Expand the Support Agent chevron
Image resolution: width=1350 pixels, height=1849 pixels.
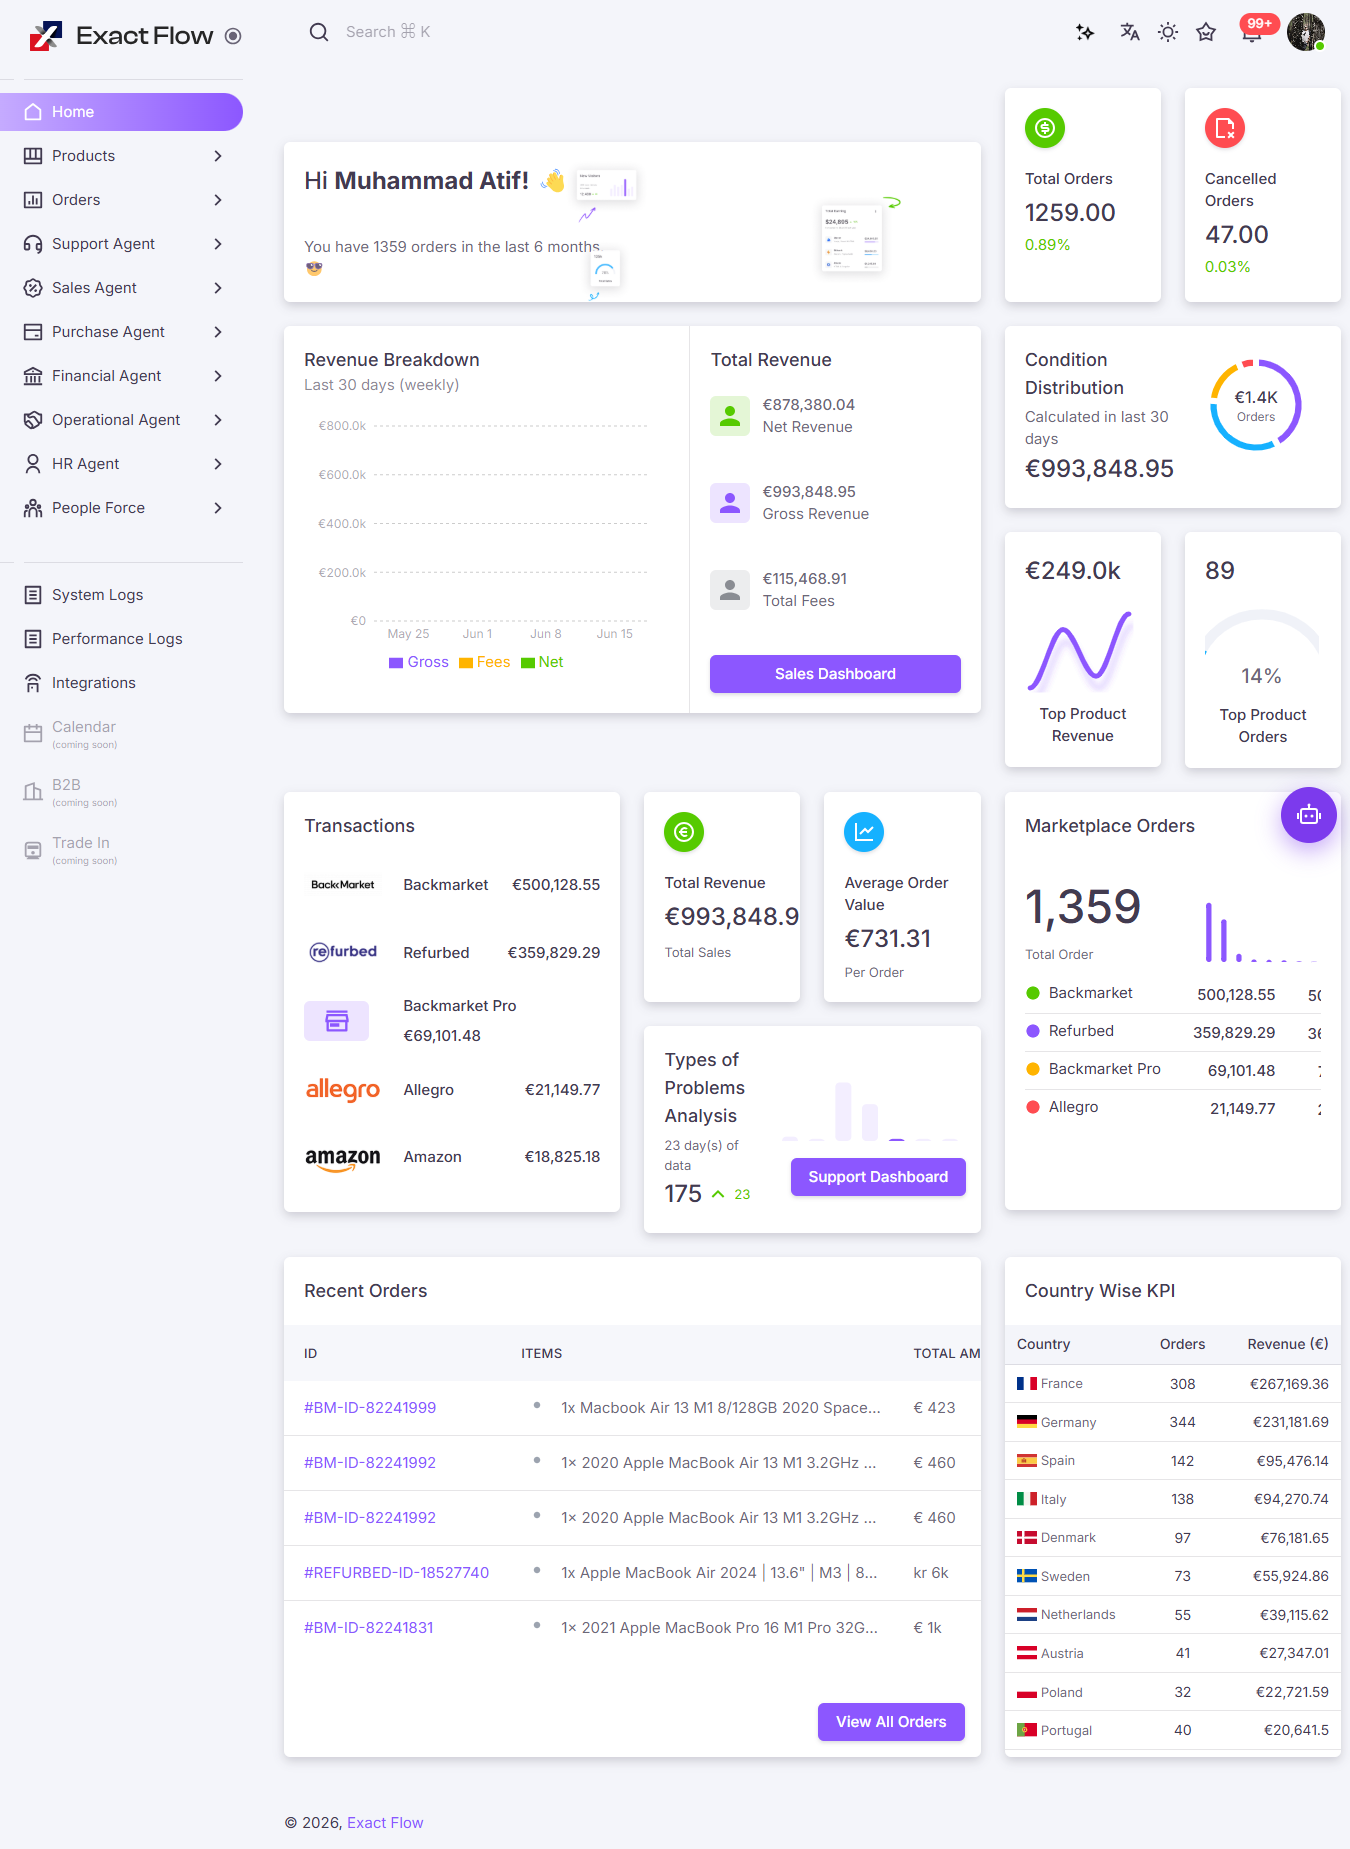pyautogui.click(x=218, y=244)
